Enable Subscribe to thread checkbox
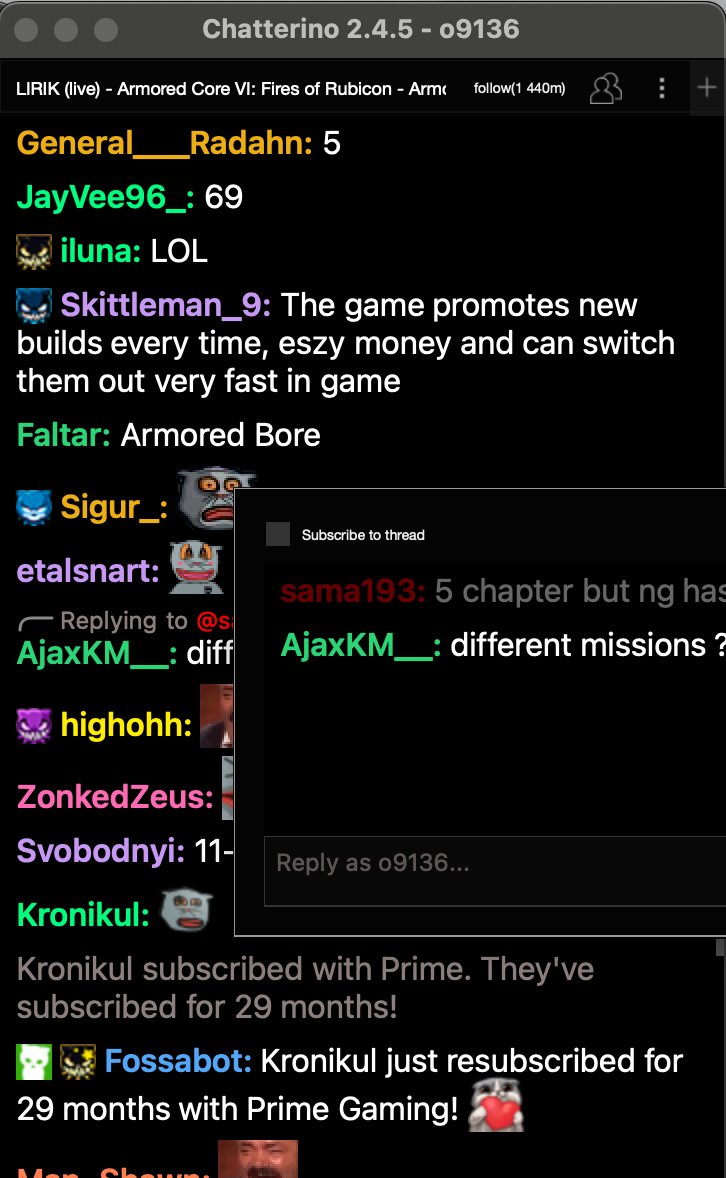 (278, 534)
